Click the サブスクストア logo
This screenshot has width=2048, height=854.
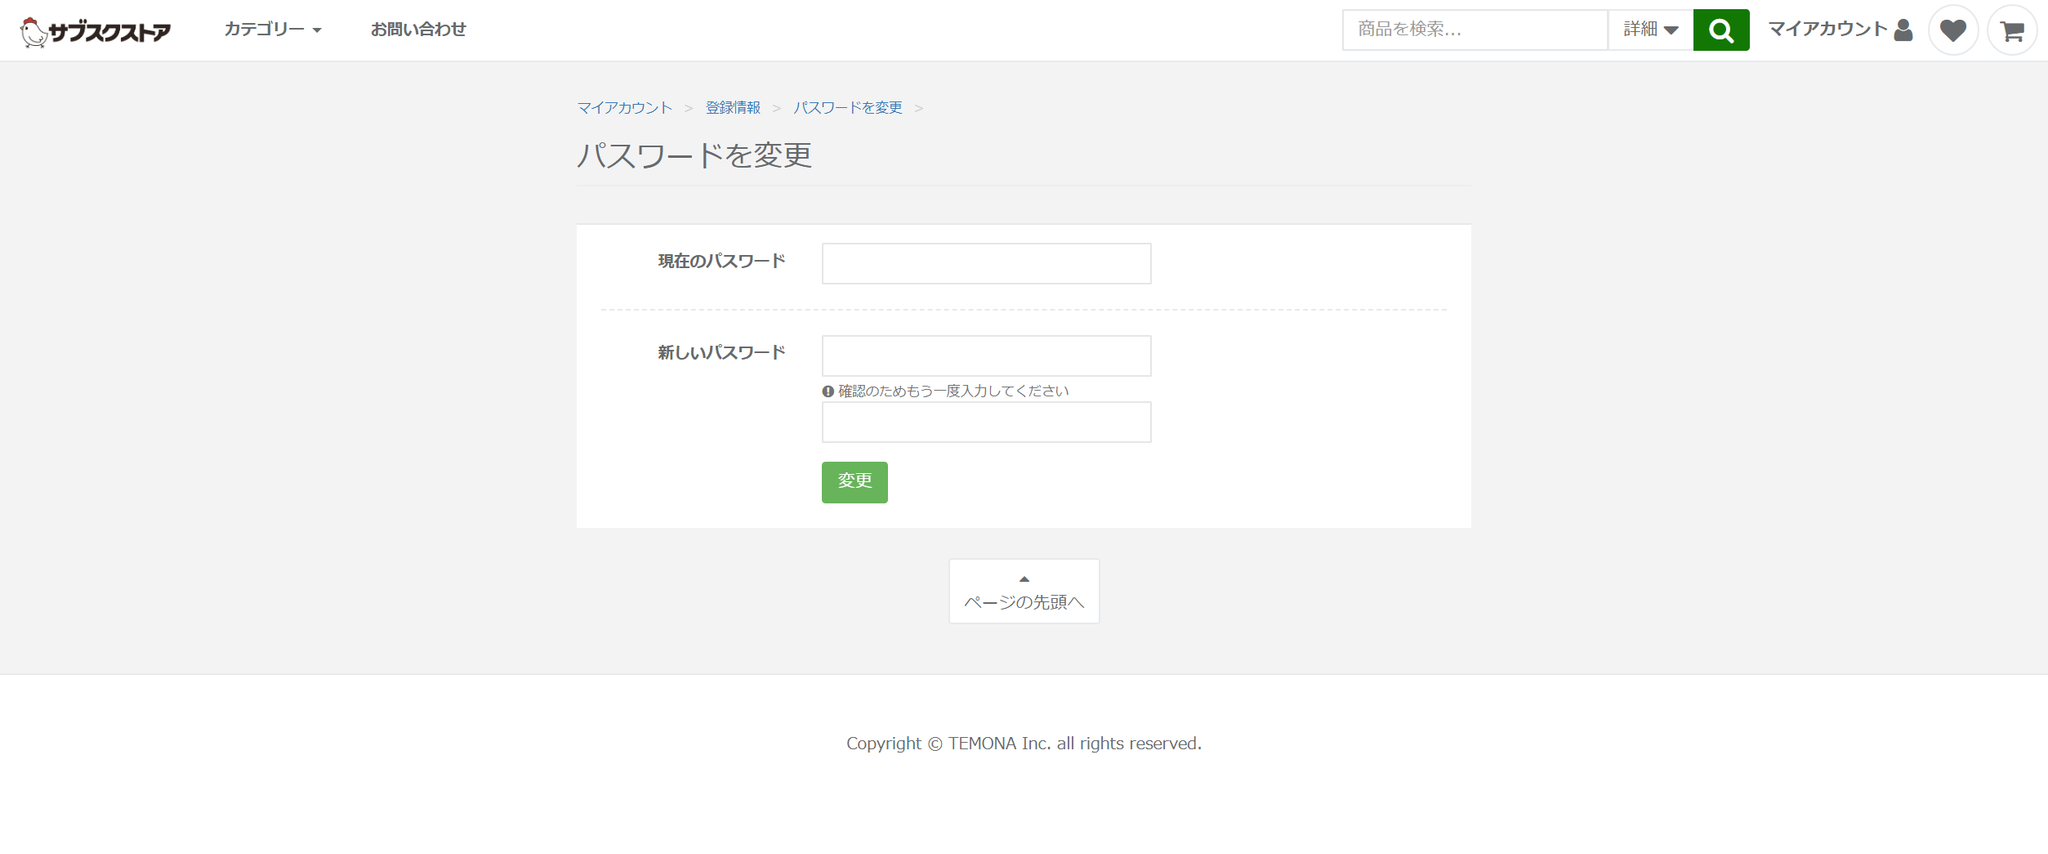point(96,31)
